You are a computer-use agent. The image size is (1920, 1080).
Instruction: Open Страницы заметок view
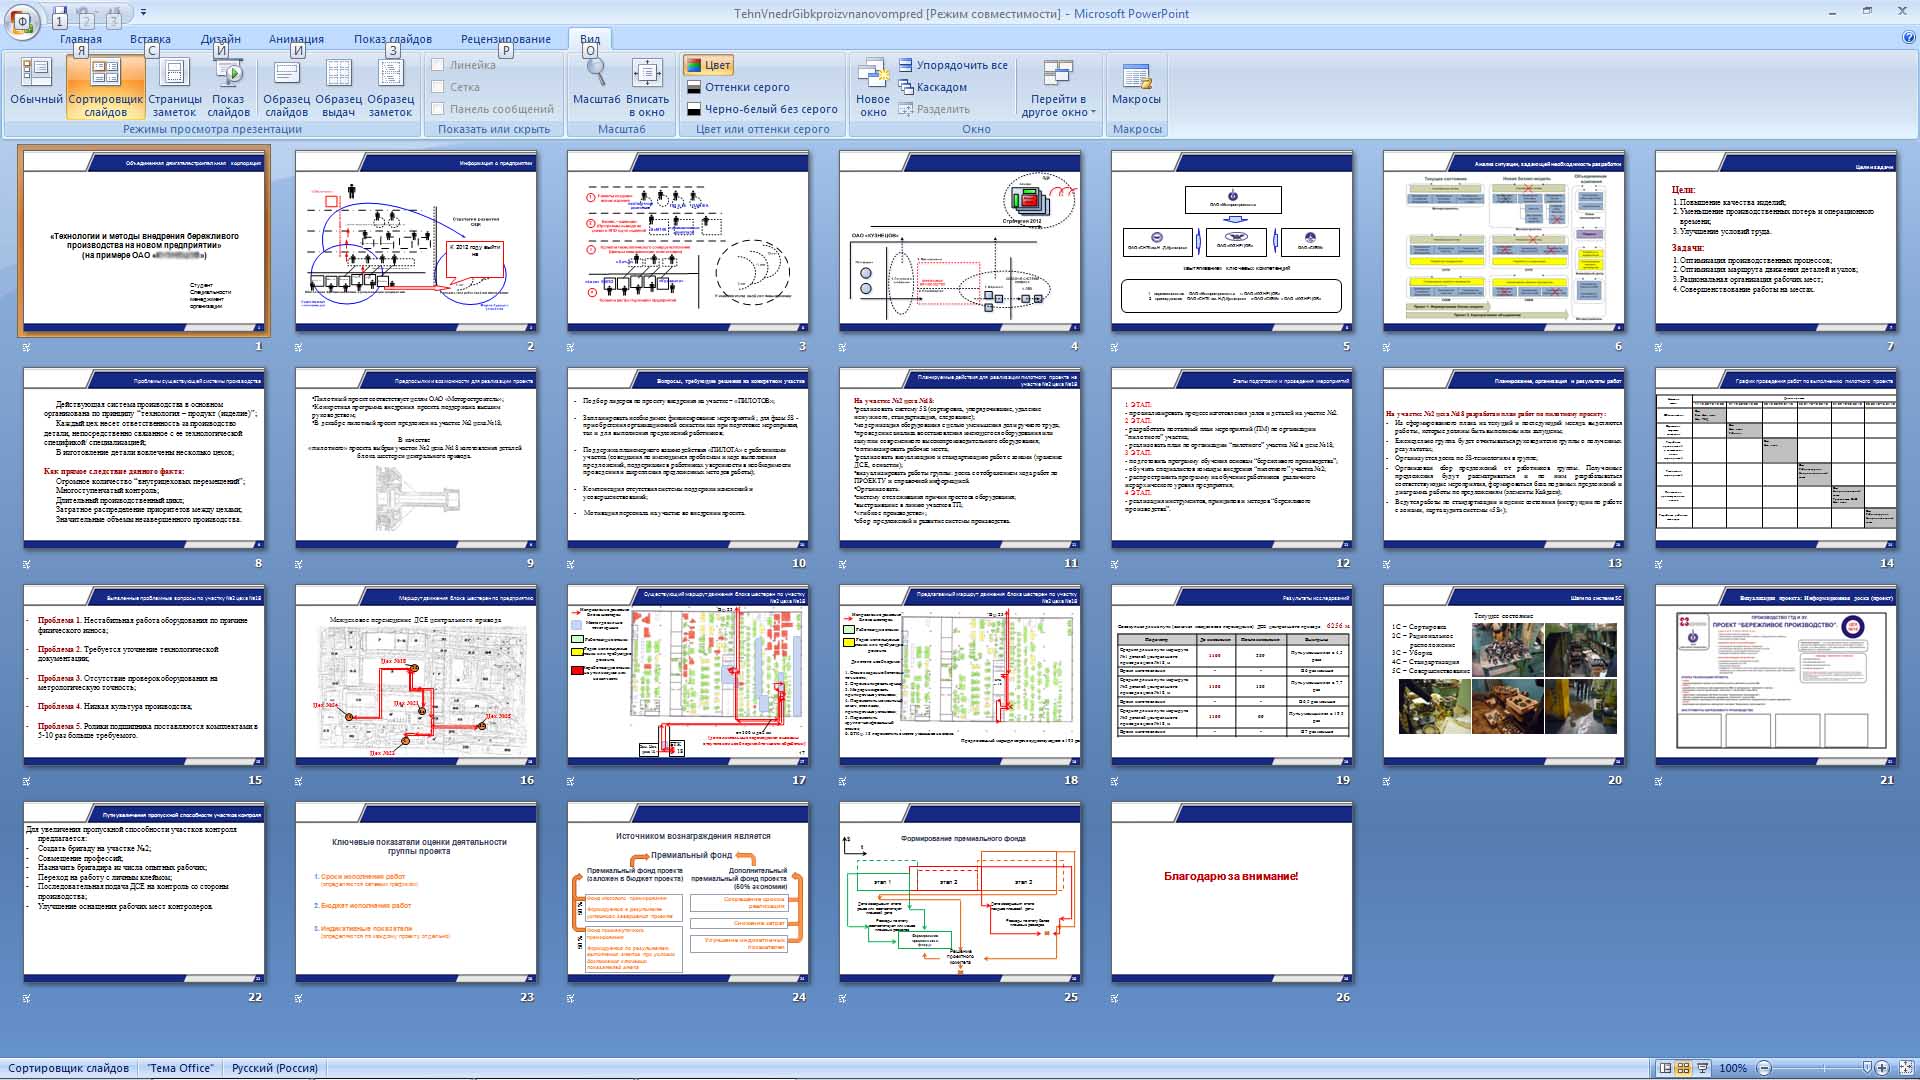[175, 84]
